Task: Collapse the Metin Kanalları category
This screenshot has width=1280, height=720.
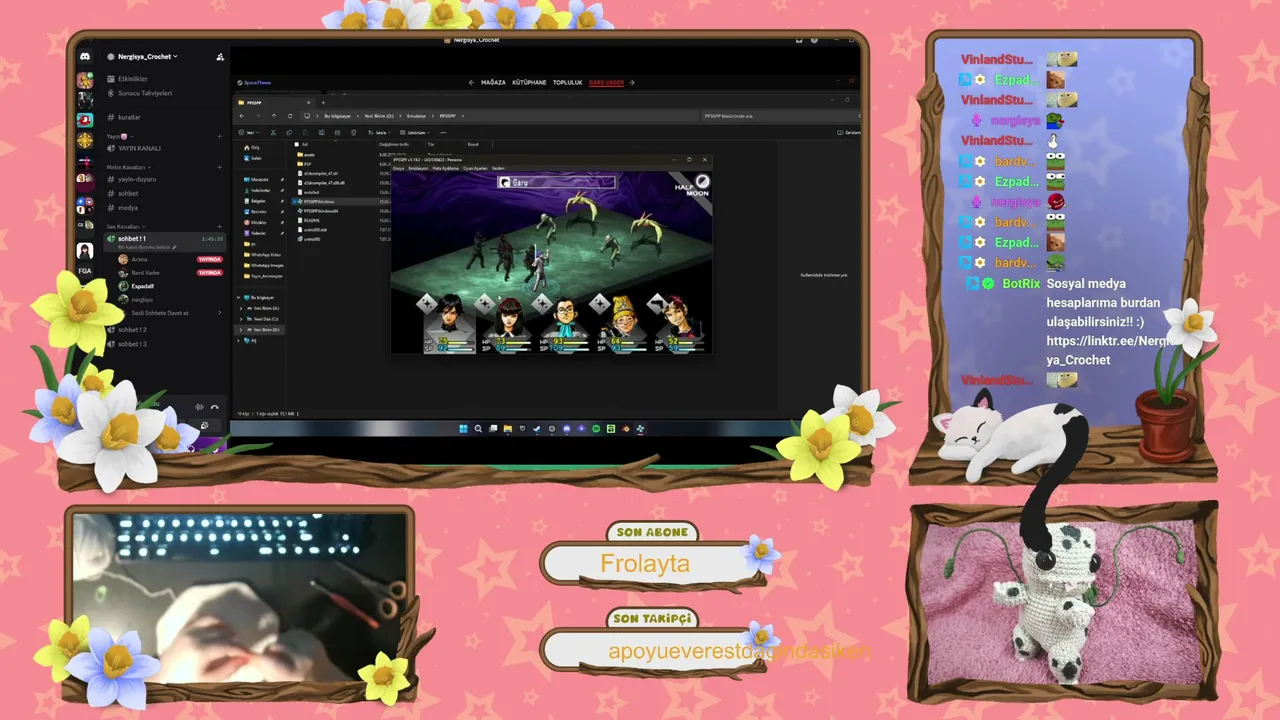Action: point(127,167)
